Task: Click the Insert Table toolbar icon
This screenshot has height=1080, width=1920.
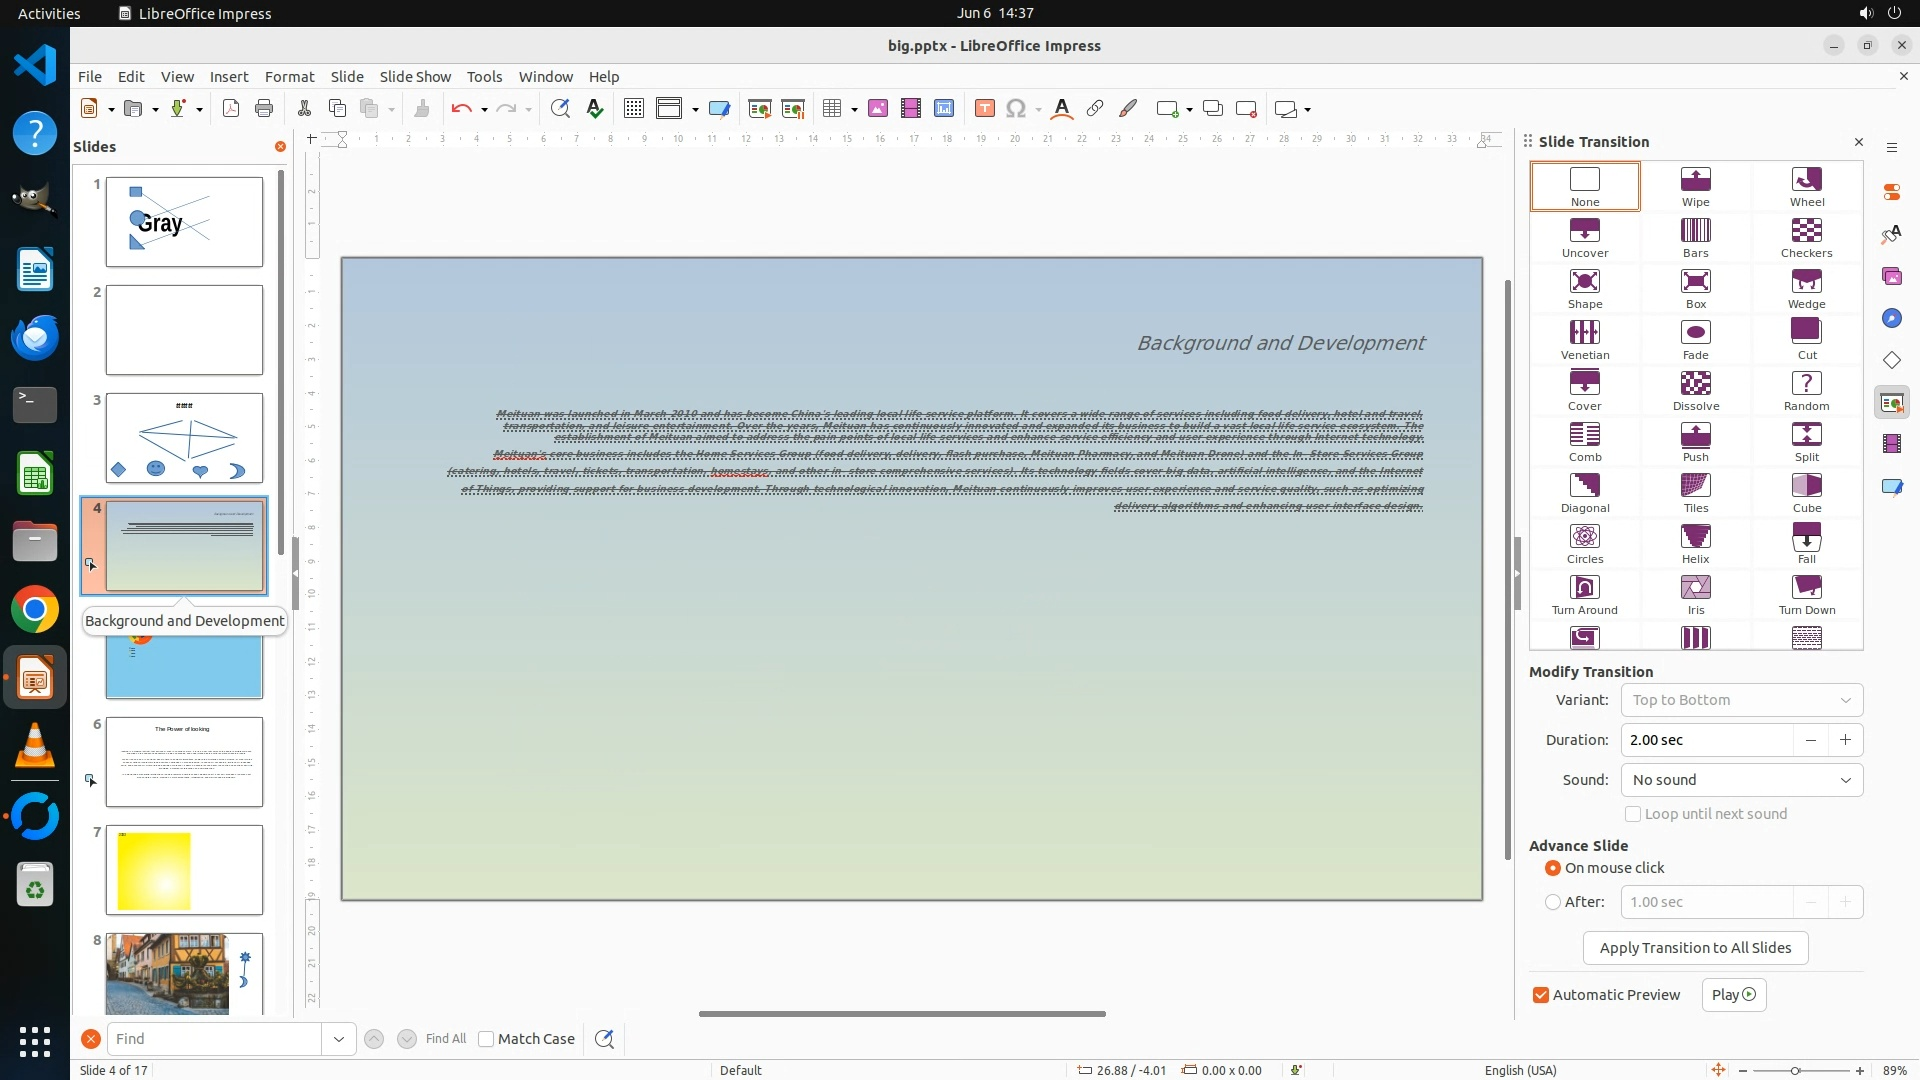Action: (832, 109)
